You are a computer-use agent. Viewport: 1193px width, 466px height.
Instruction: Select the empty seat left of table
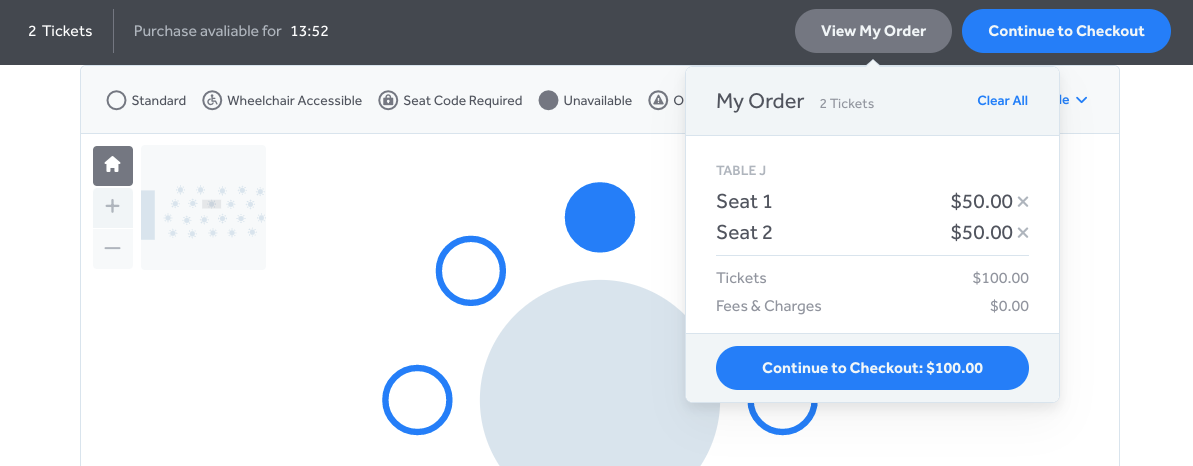(417, 400)
